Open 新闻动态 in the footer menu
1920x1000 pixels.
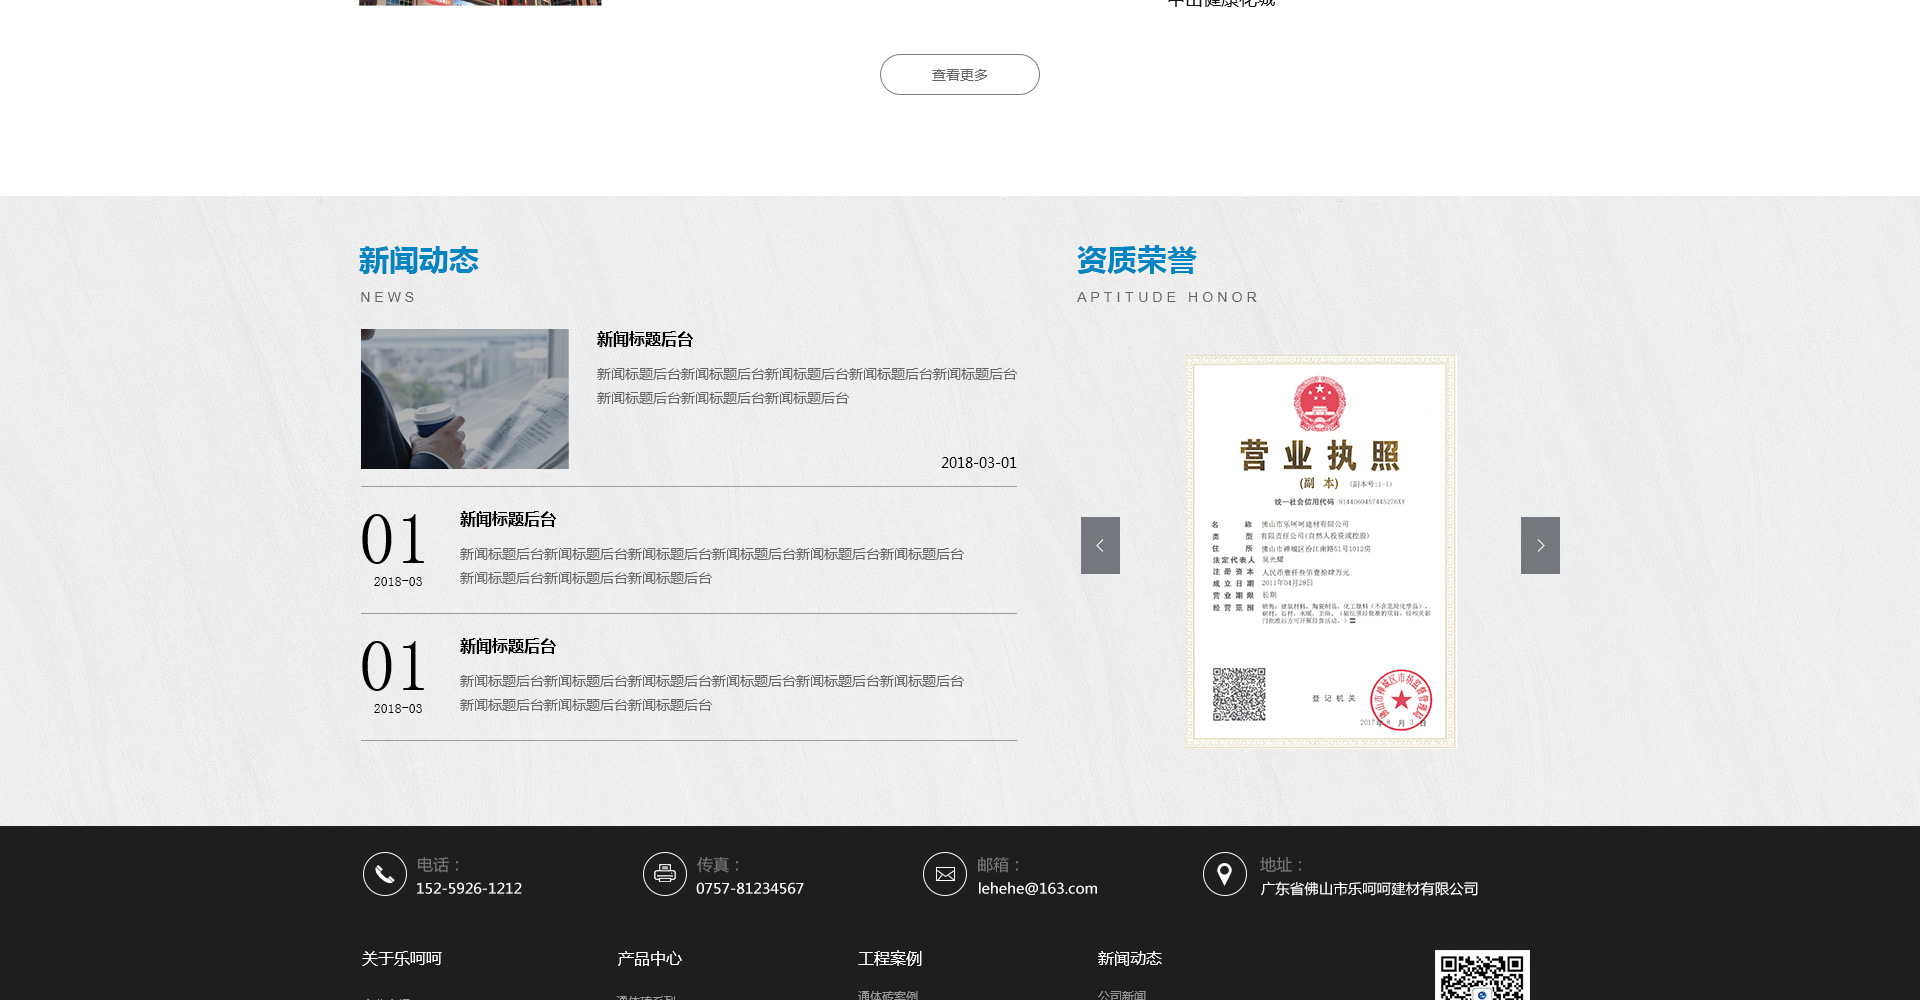coord(1129,959)
